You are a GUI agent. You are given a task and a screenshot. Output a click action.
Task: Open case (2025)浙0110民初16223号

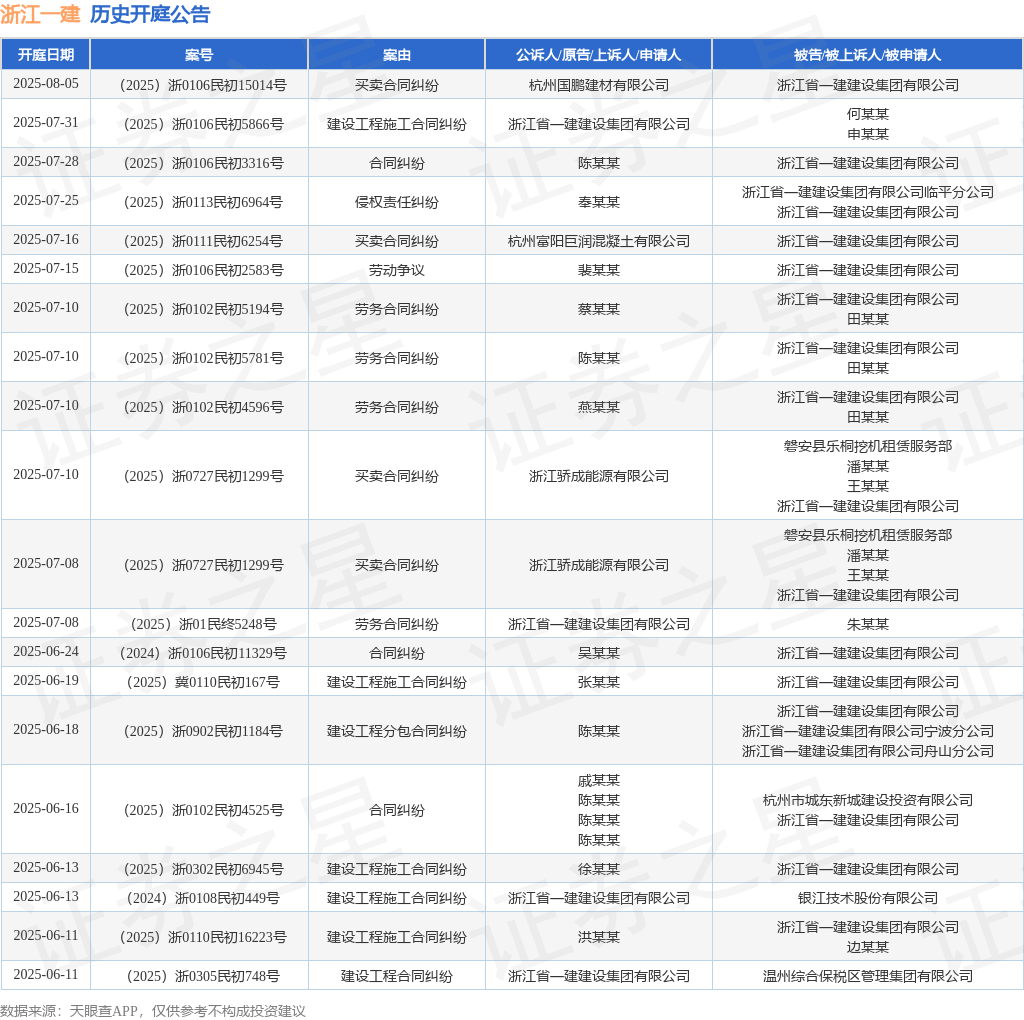tap(203, 937)
